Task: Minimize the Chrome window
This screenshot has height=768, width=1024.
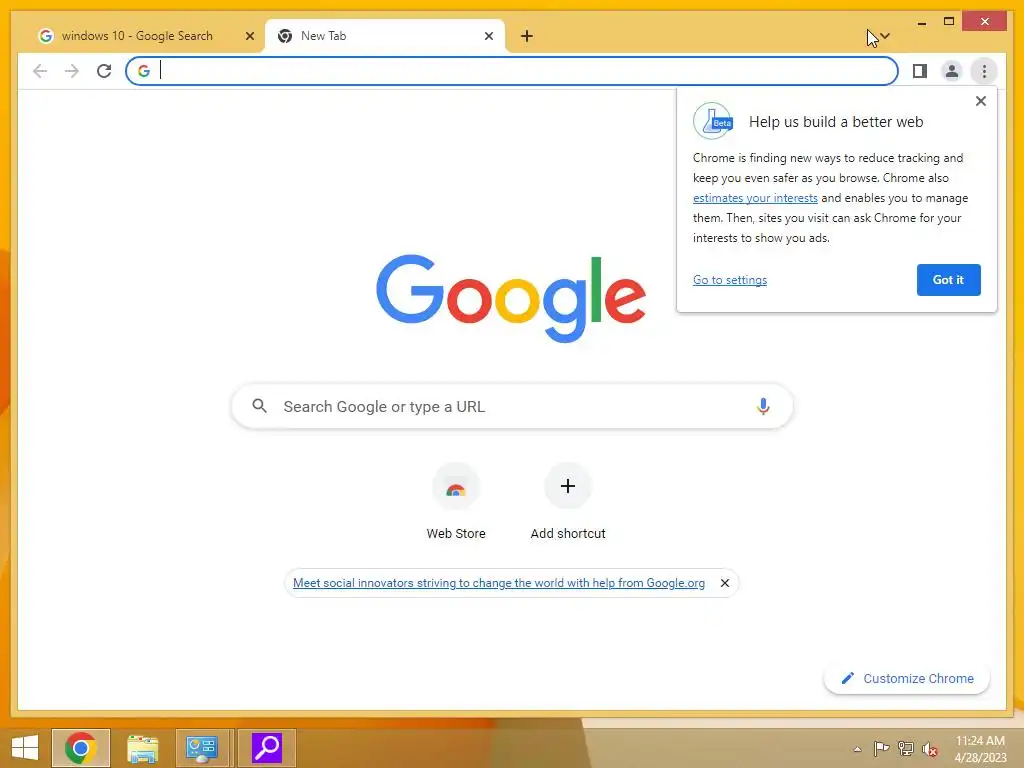Action: point(921,22)
